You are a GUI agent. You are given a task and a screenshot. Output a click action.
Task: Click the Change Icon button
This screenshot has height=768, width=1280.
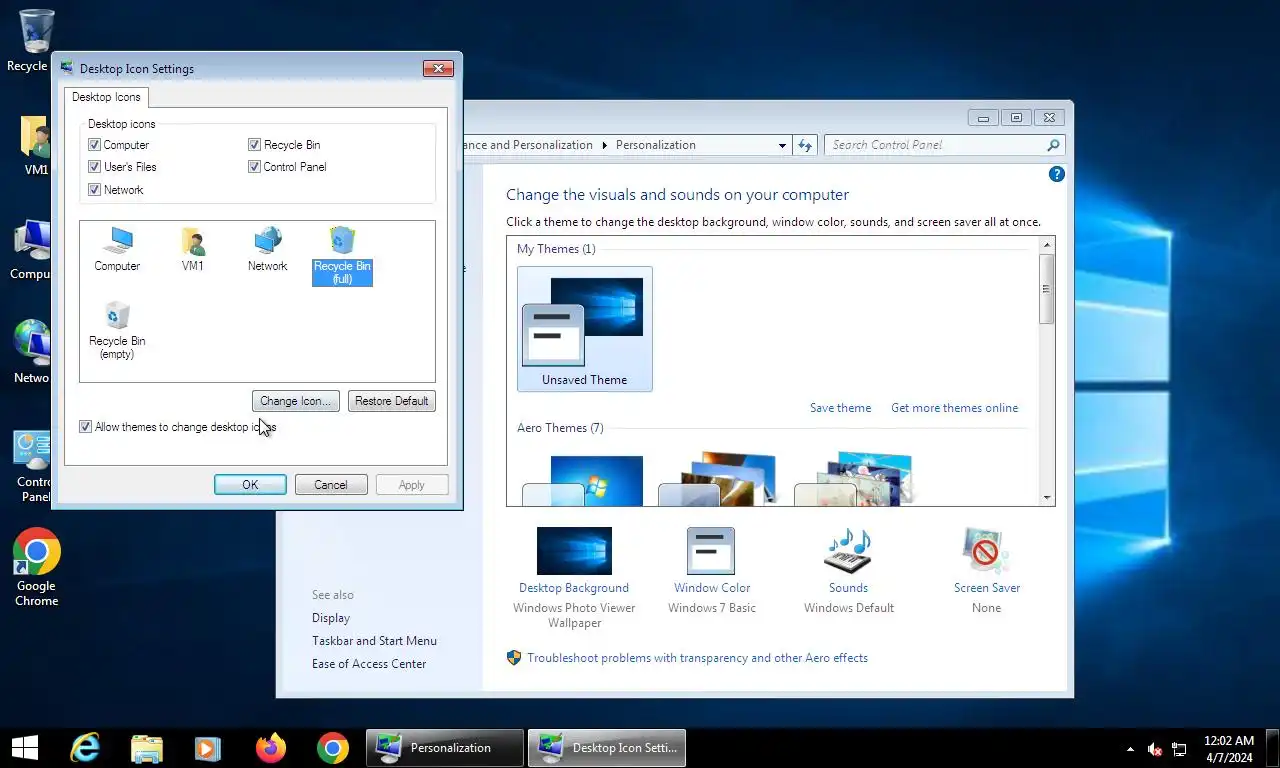tap(296, 401)
